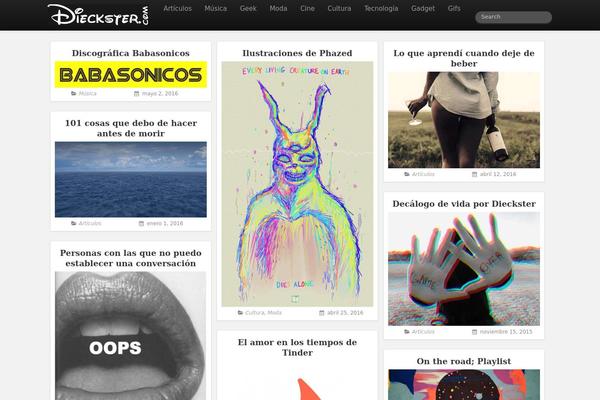Go to the Música section
Viewport: 600px width, 400px height.
[x=215, y=8]
